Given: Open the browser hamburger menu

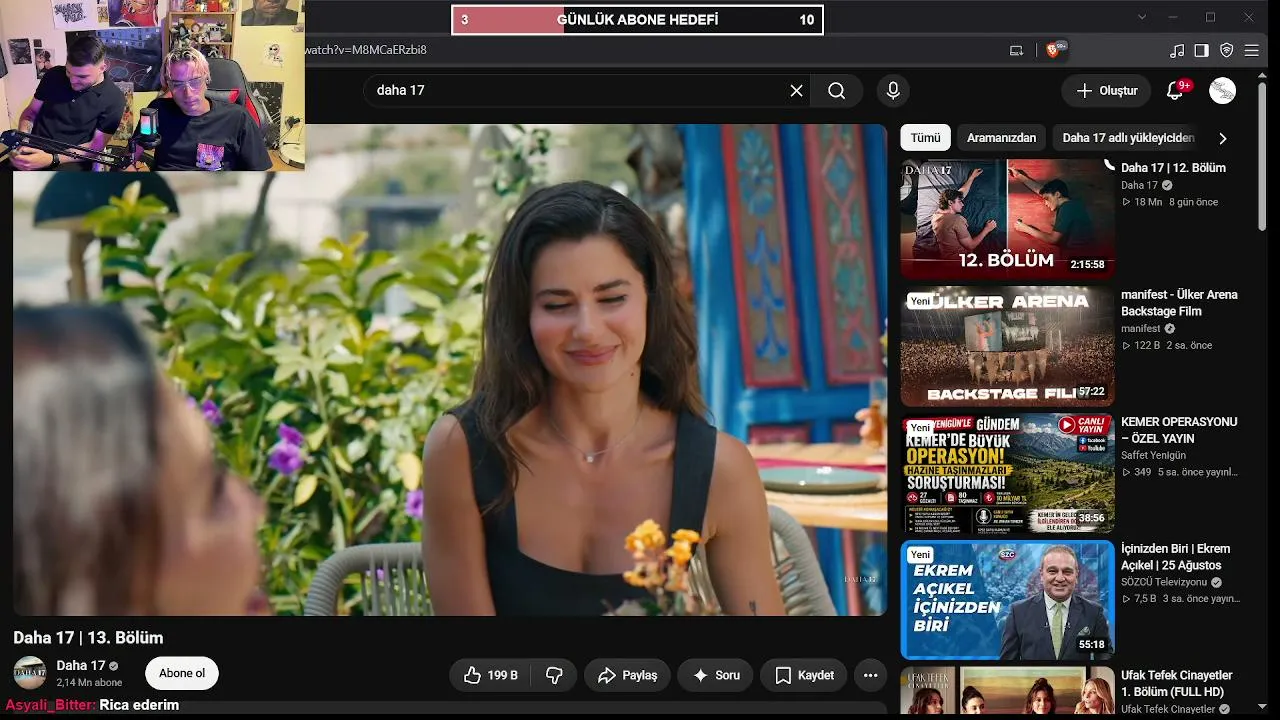Looking at the screenshot, I should coord(1252,50).
